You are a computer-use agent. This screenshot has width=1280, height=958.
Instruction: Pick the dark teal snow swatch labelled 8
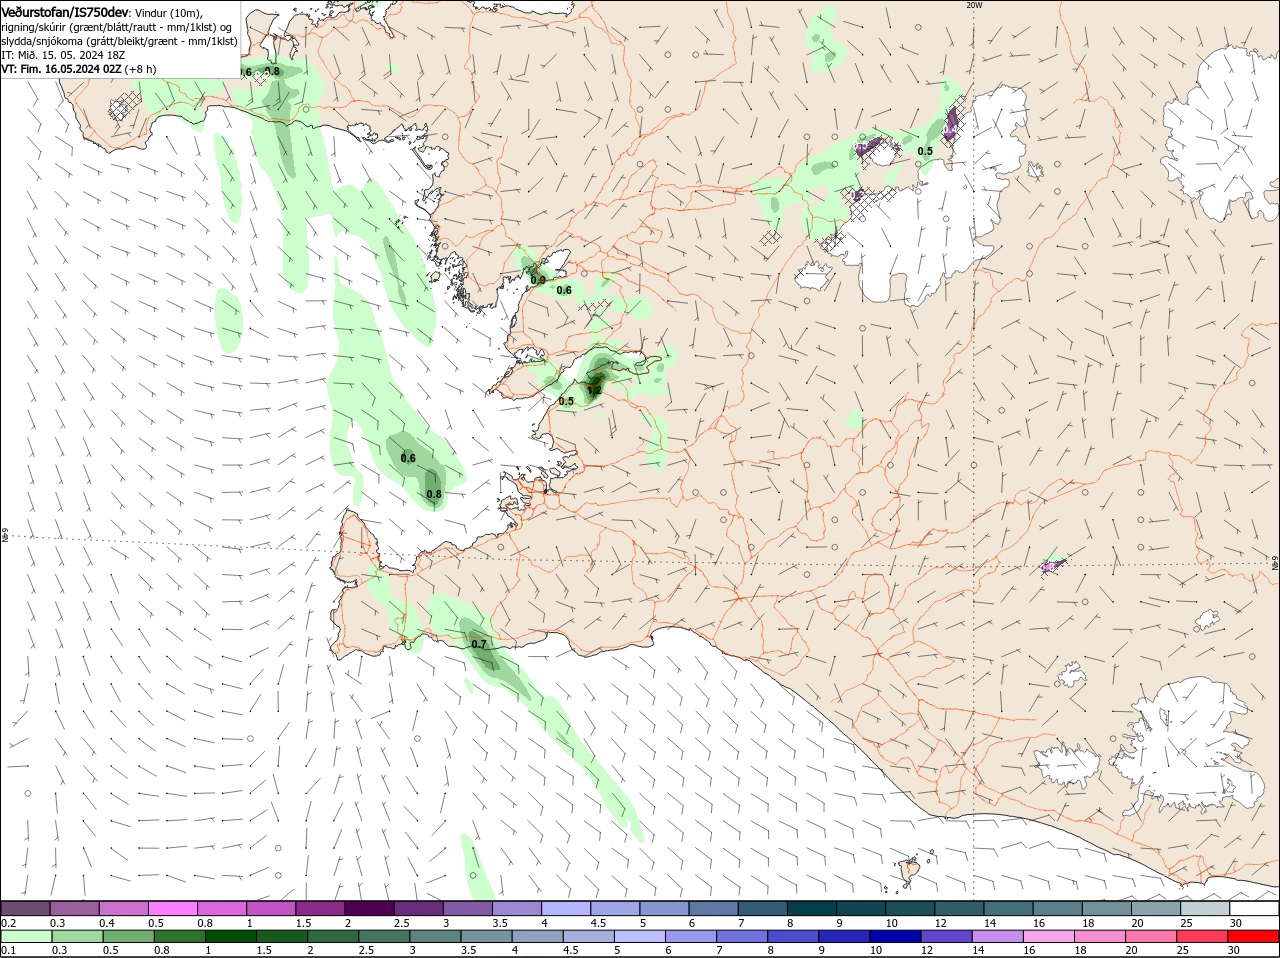click(811, 908)
